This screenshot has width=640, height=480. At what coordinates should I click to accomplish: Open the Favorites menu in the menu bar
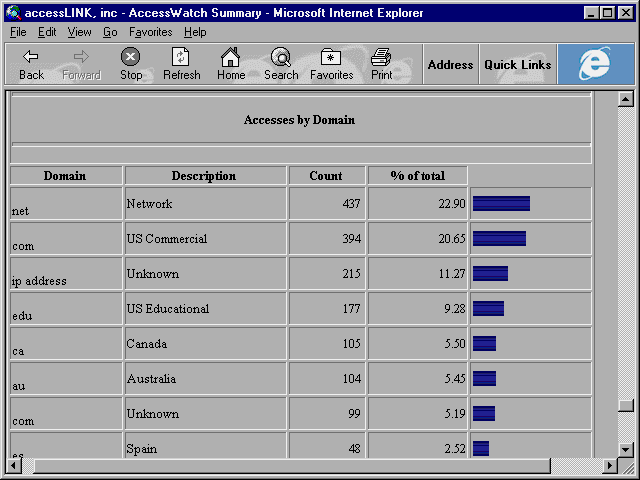pyautogui.click(x=151, y=32)
